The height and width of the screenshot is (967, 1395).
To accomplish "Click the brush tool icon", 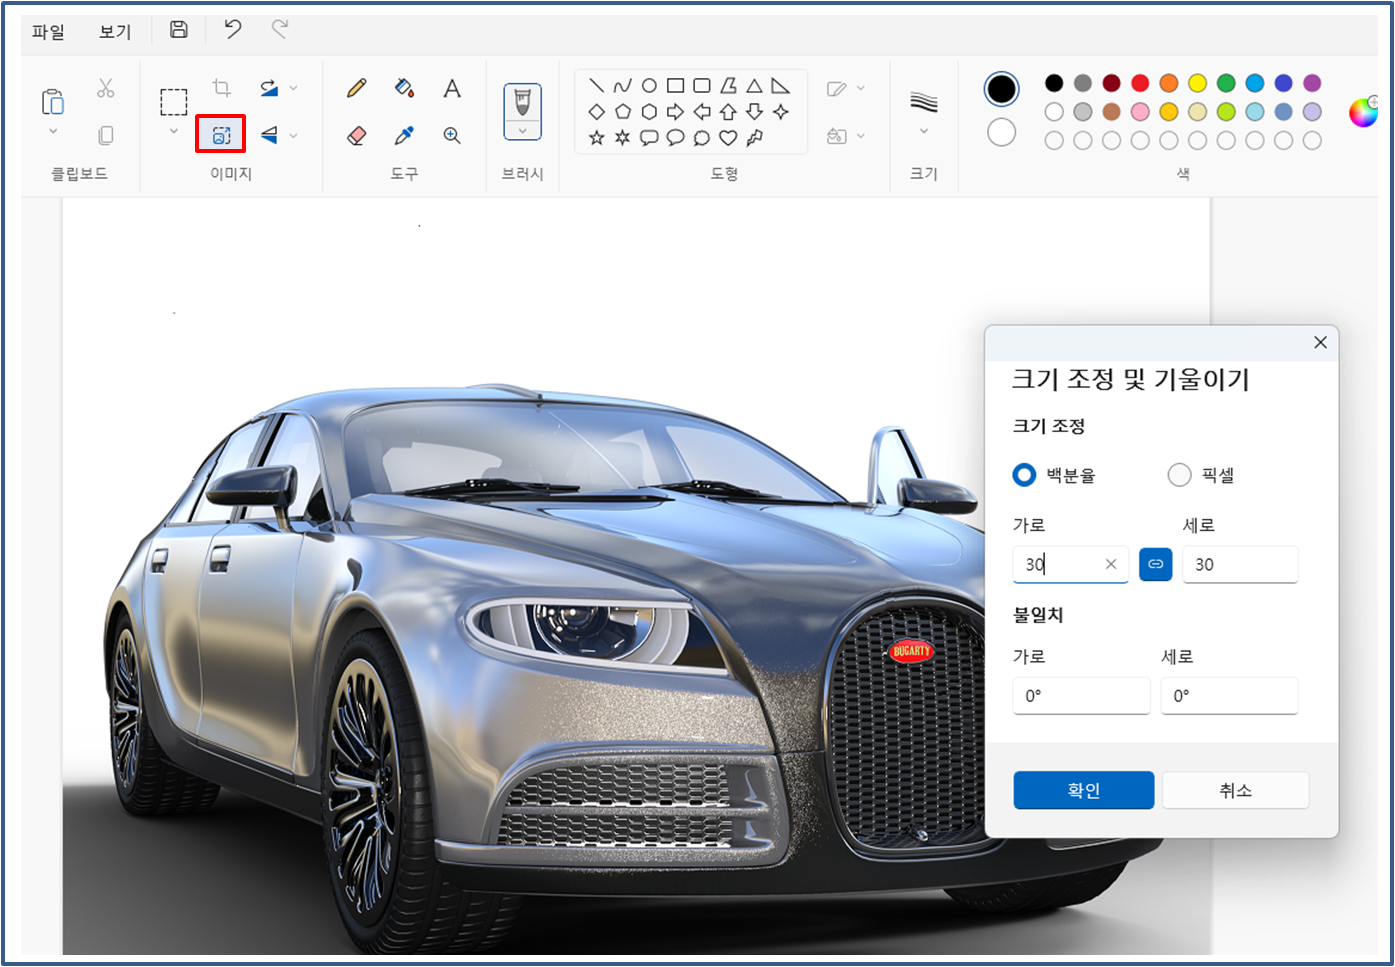I will click(x=522, y=102).
